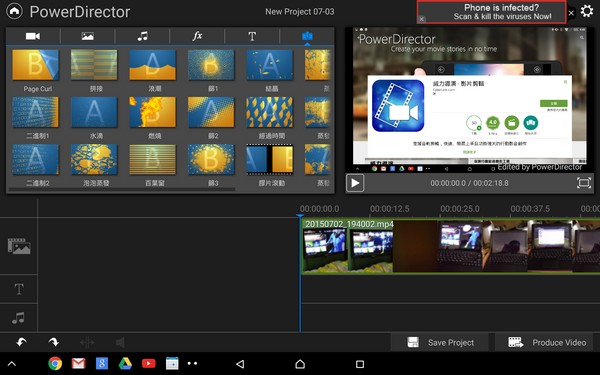Open Google search app in taskbar
The width and height of the screenshot is (600, 375).
[102, 363]
